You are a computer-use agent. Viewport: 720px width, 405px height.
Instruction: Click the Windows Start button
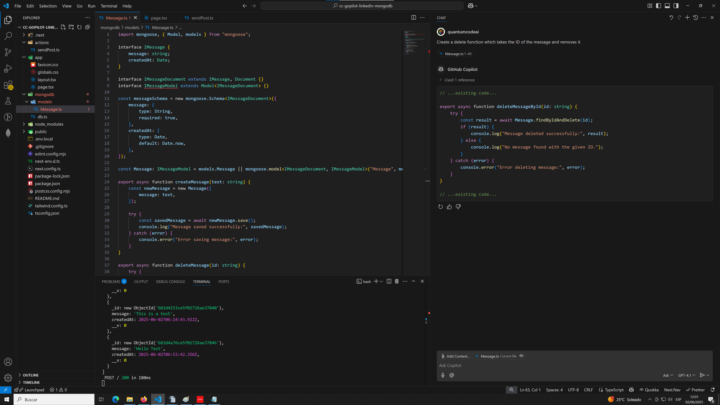tap(6, 399)
